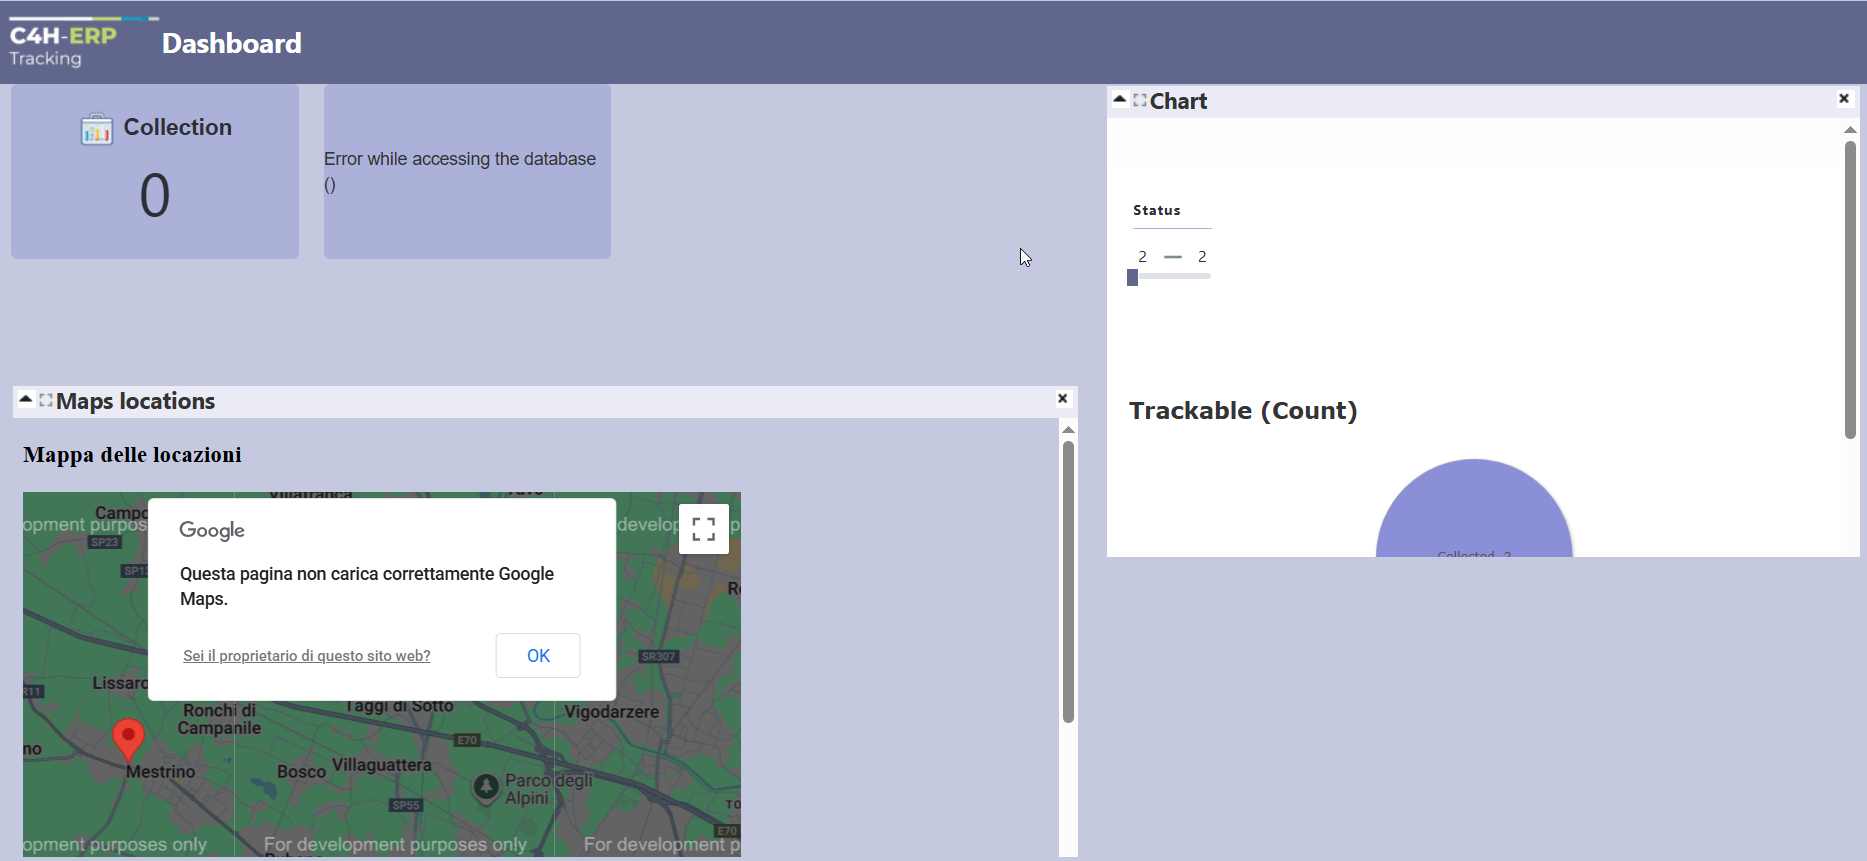Open the 'Sei il proprietario di questo sito web?' link
1867x861 pixels.
(x=306, y=656)
